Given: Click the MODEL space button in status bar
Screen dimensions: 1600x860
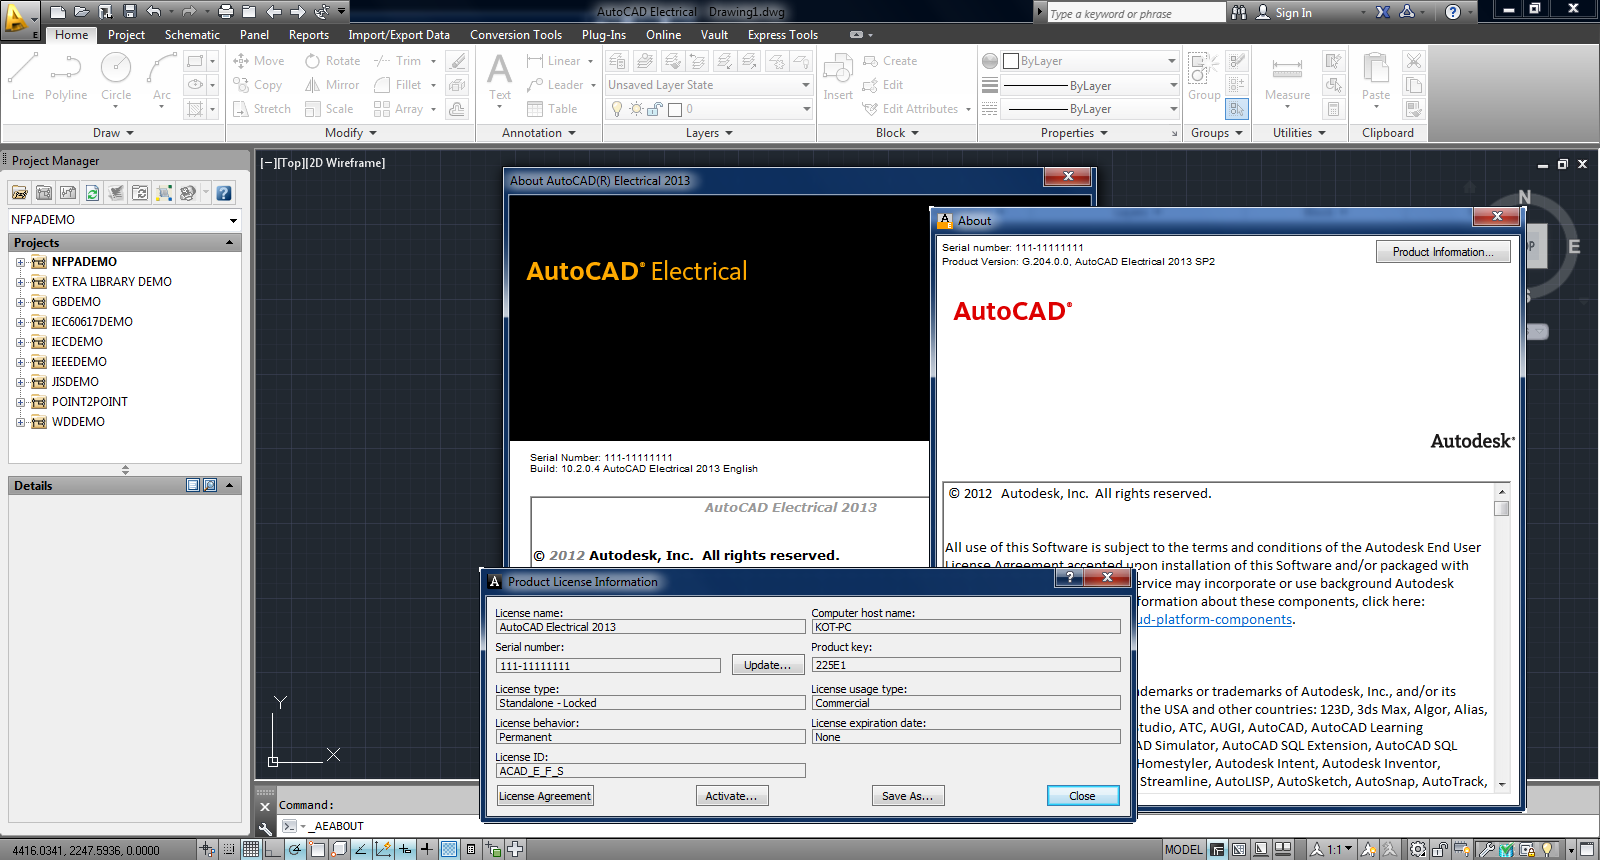Looking at the screenshot, I should tap(1184, 850).
